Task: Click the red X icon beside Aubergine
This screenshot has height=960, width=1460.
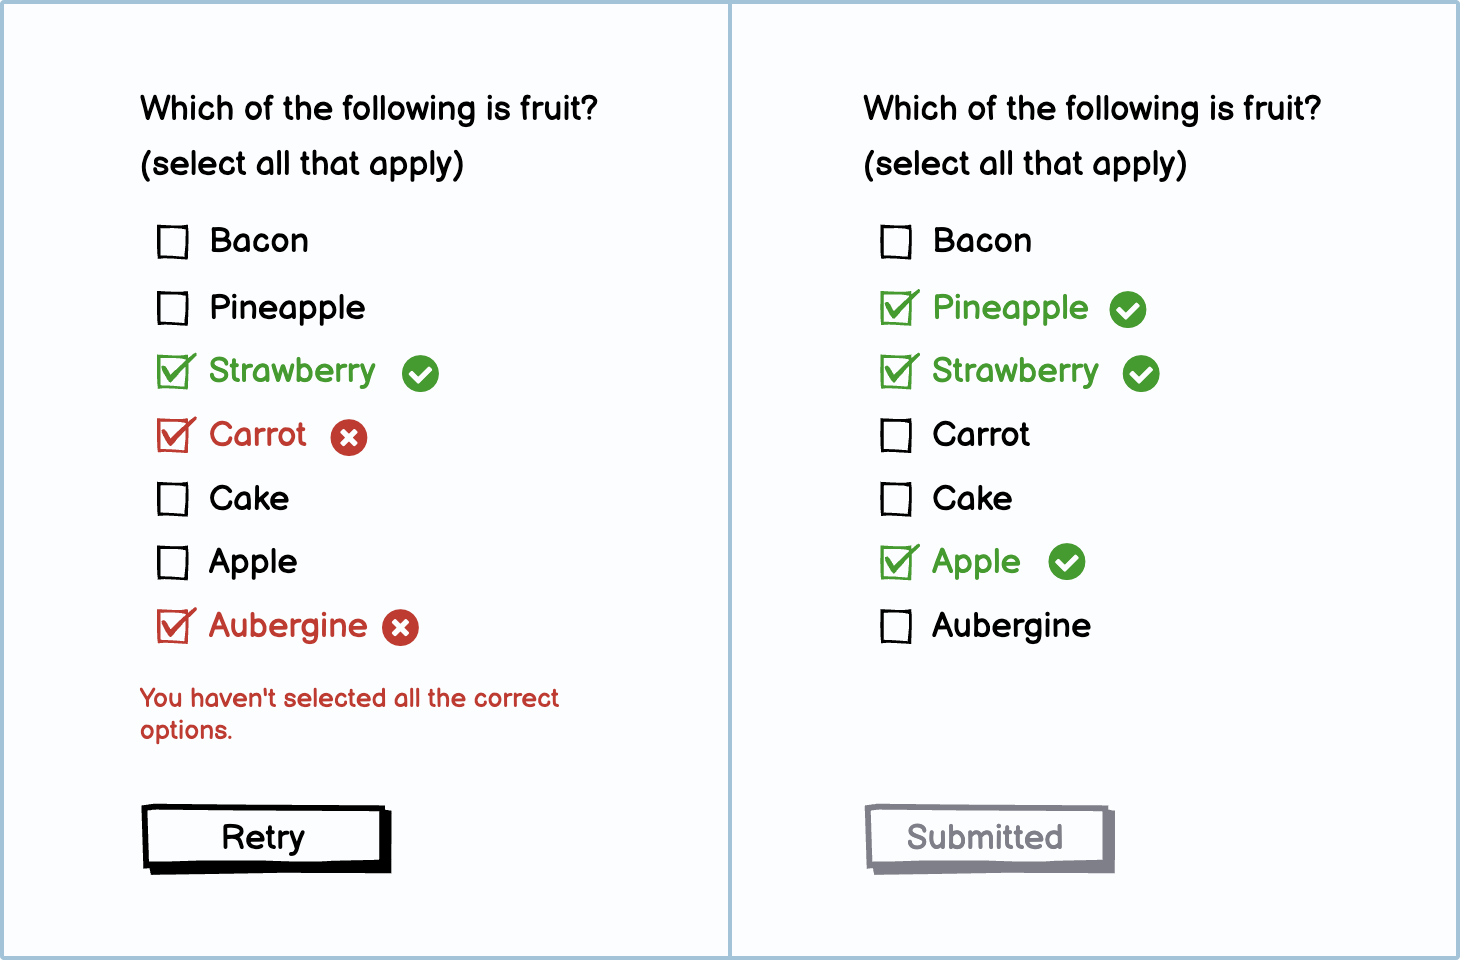Action: [401, 628]
